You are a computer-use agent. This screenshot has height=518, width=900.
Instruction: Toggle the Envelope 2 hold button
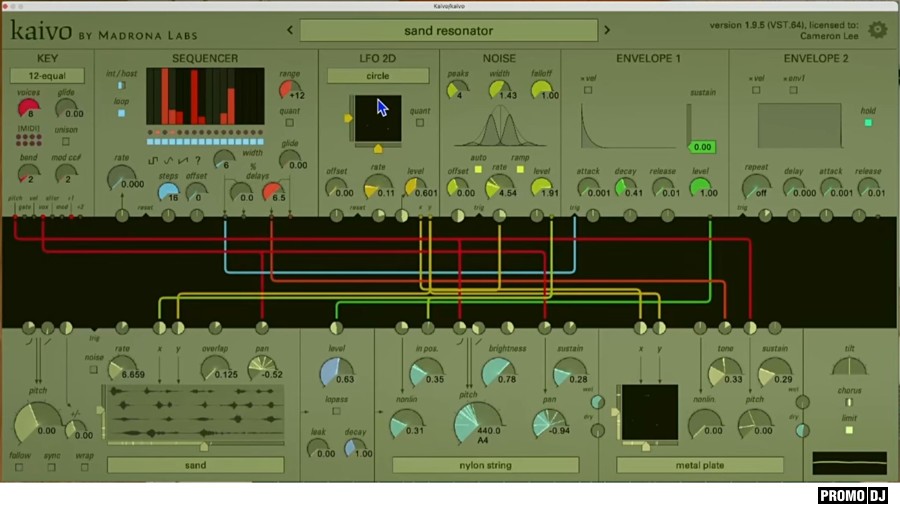[x=867, y=123]
